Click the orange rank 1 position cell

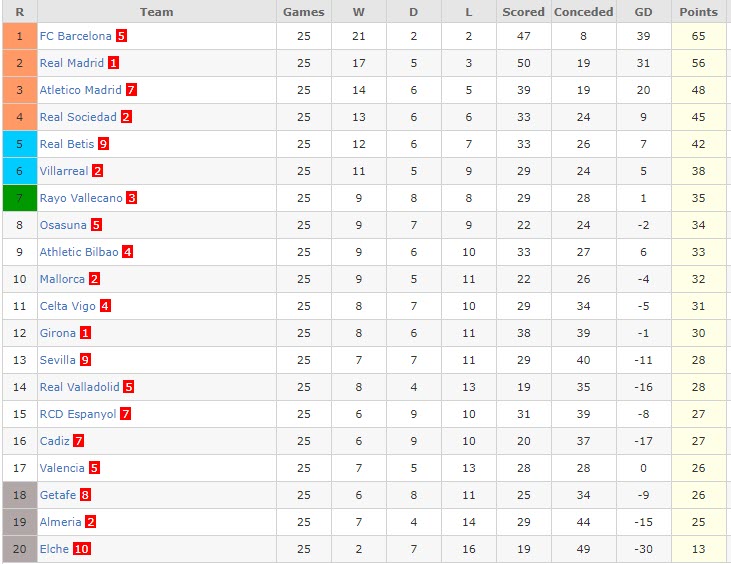tap(19, 36)
